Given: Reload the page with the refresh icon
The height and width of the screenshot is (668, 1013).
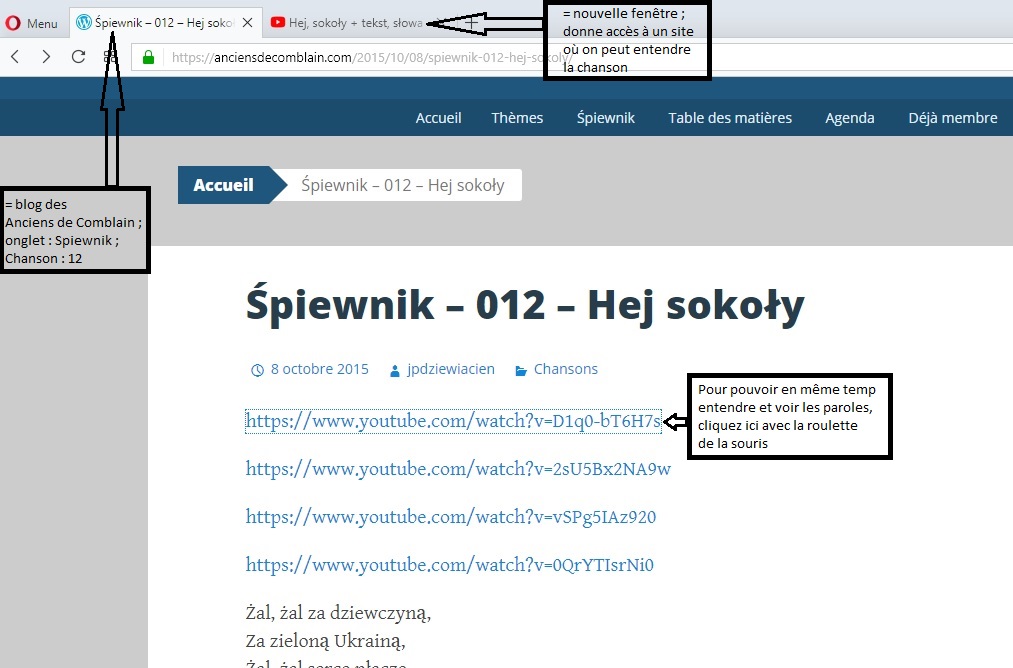Looking at the screenshot, I should click(78, 57).
